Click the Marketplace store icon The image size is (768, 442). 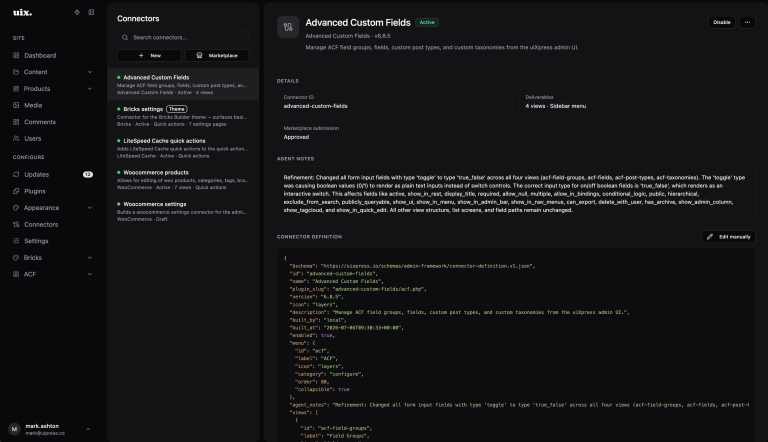pyautogui.click(x=199, y=55)
